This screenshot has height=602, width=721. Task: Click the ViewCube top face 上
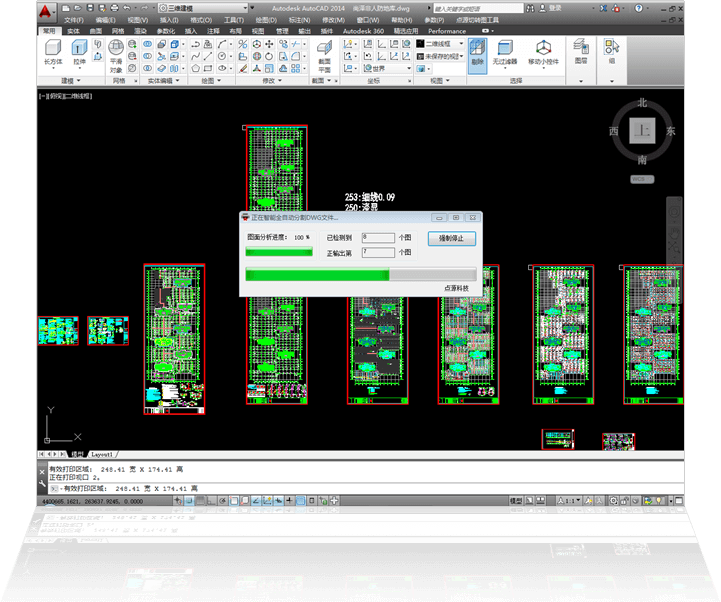point(643,131)
